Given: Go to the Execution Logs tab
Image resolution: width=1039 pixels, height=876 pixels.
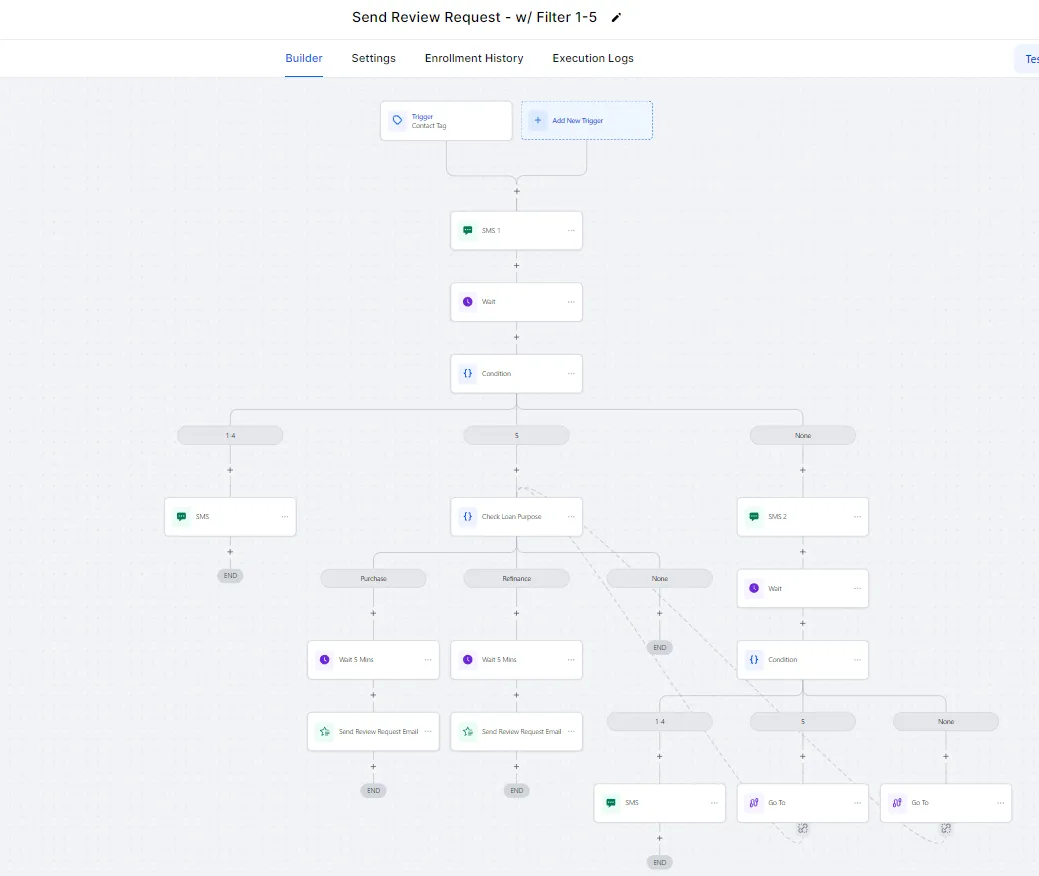Looking at the screenshot, I should [x=593, y=58].
